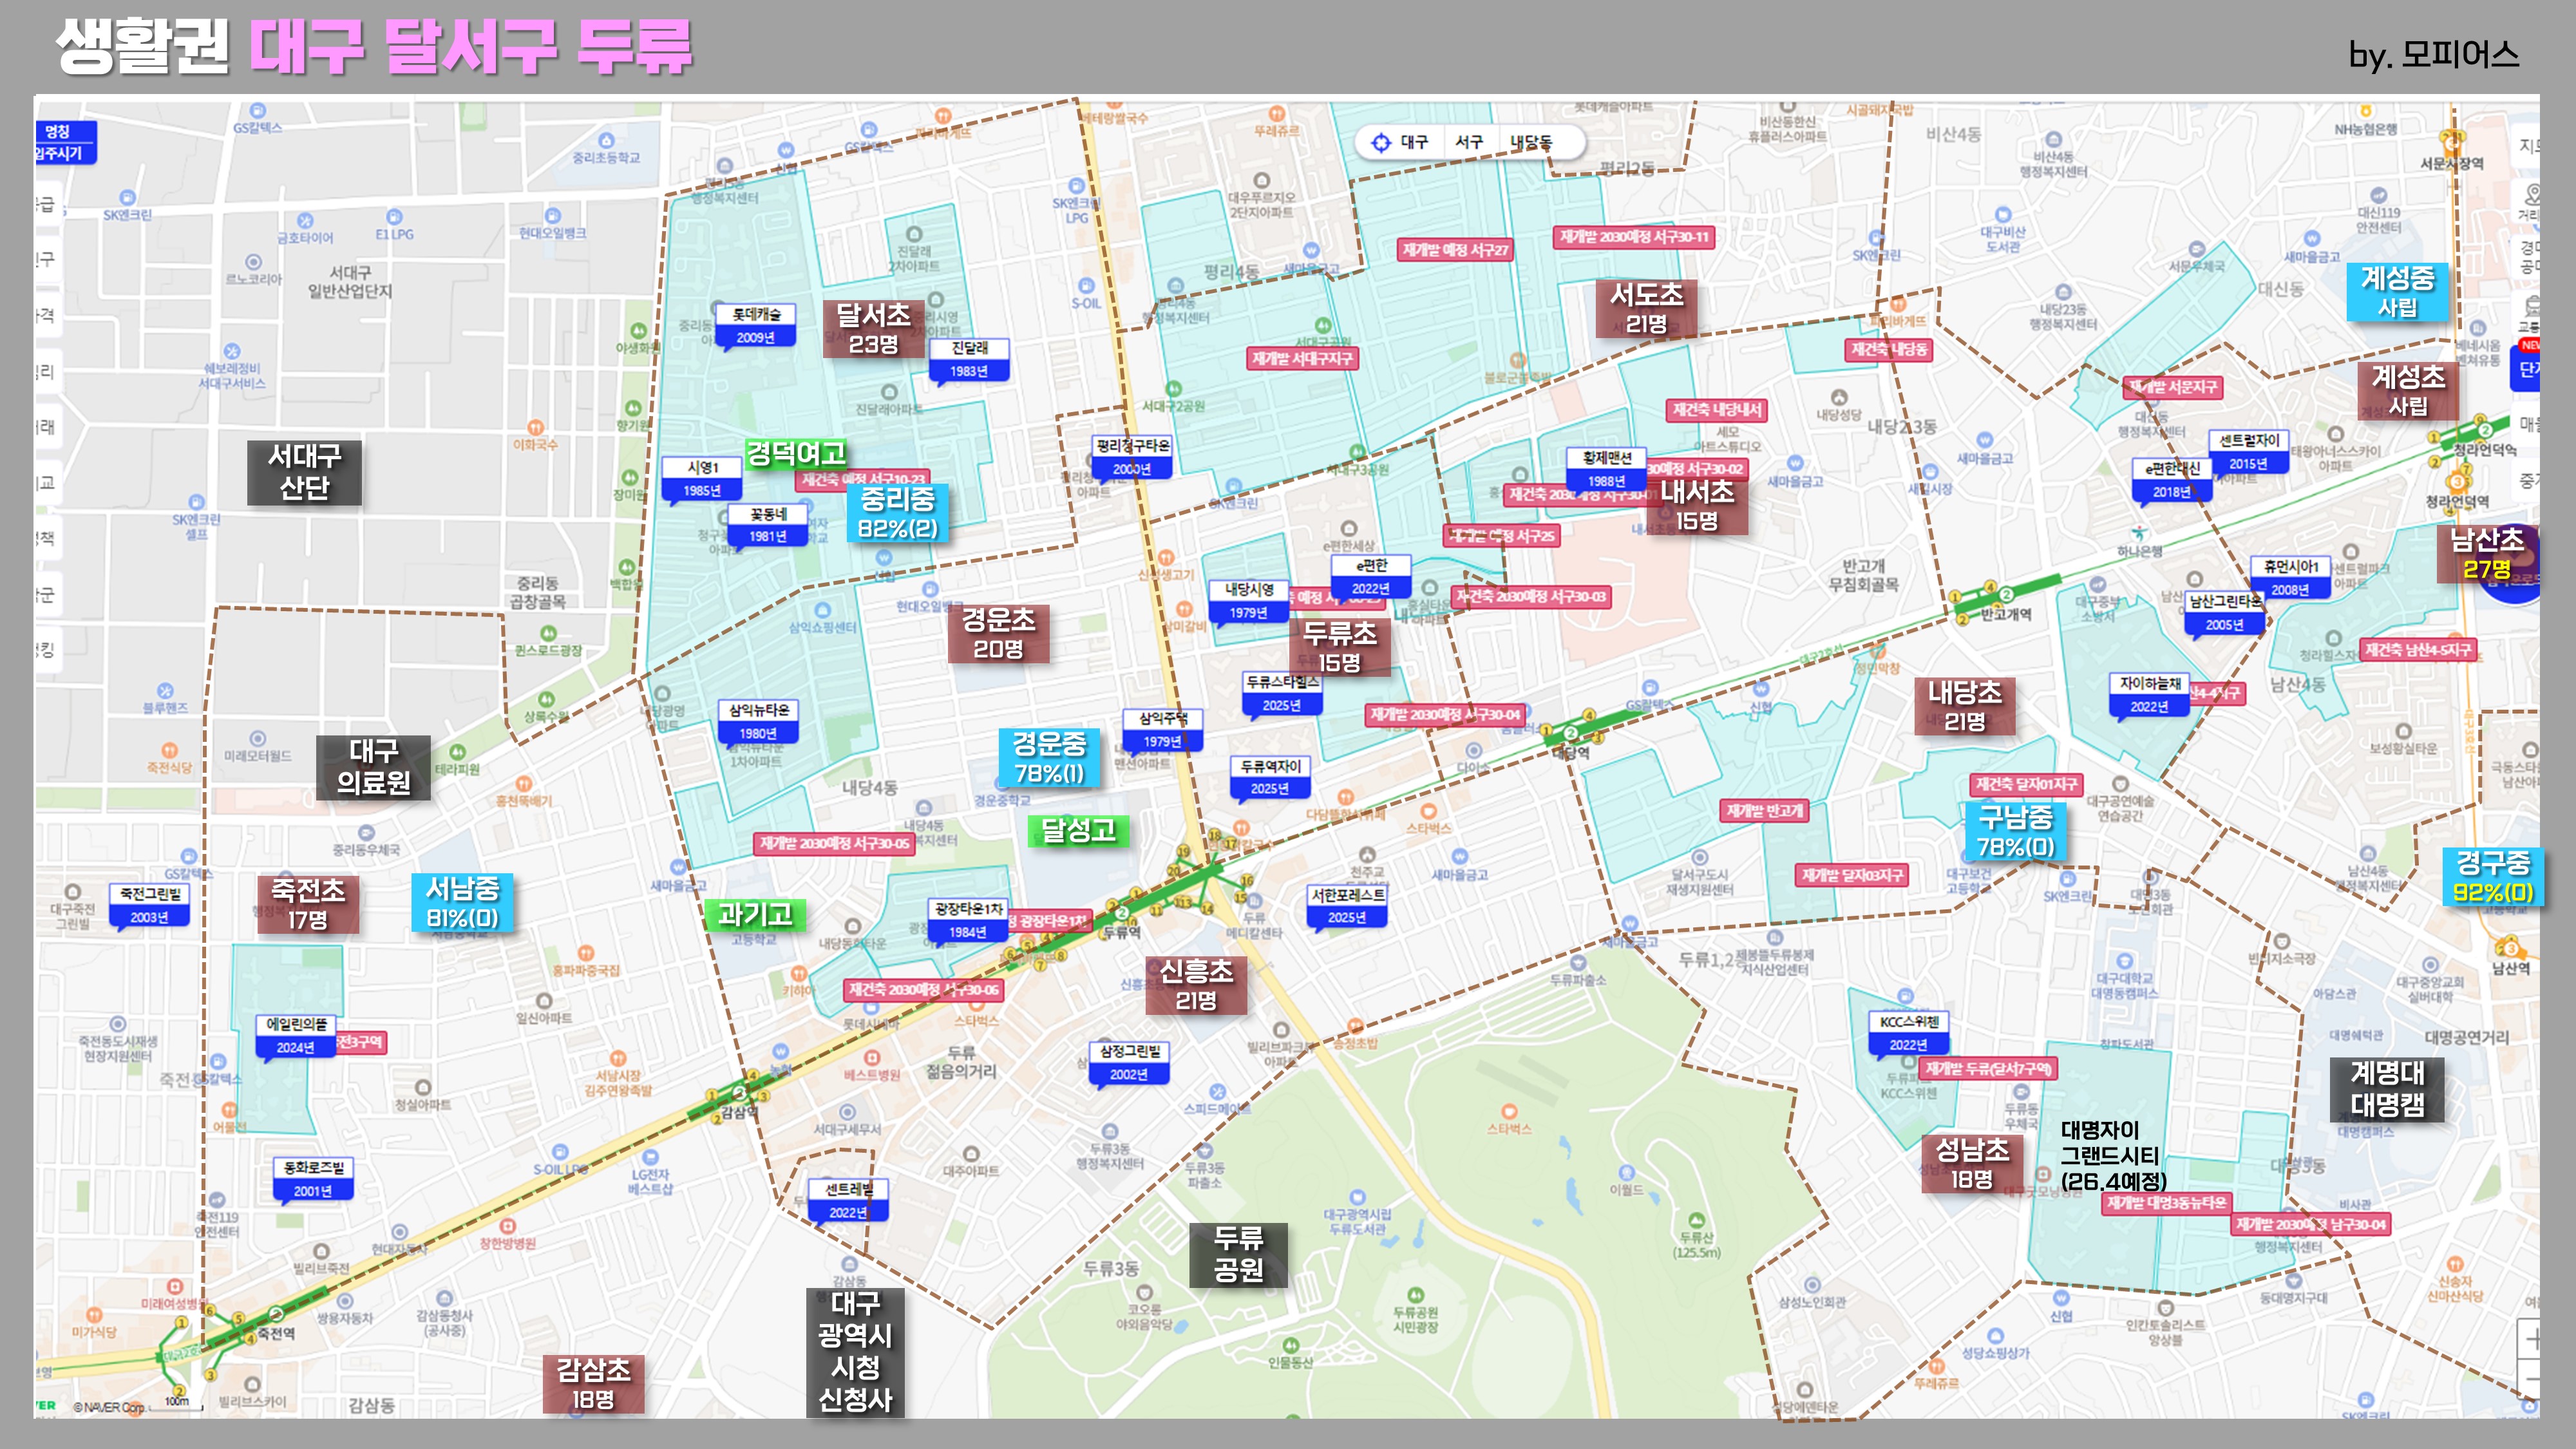Click the 이월드 point-of-interest icon
Image resolution: width=2576 pixels, height=1449 pixels.
click(1626, 1172)
